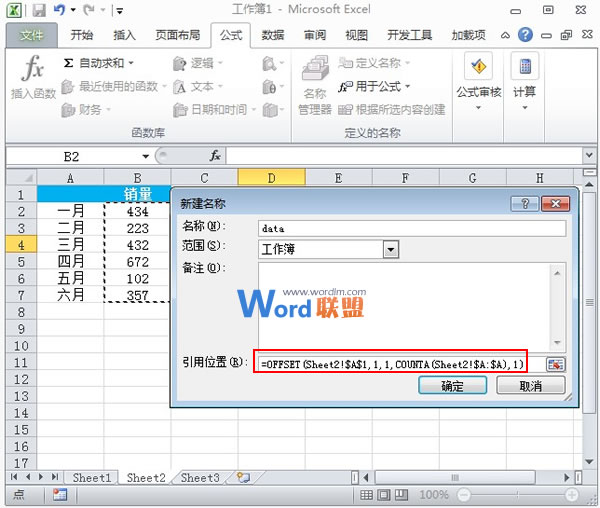Click the 取消 Cancel button
600x508 pixels.
click(530, 385)
